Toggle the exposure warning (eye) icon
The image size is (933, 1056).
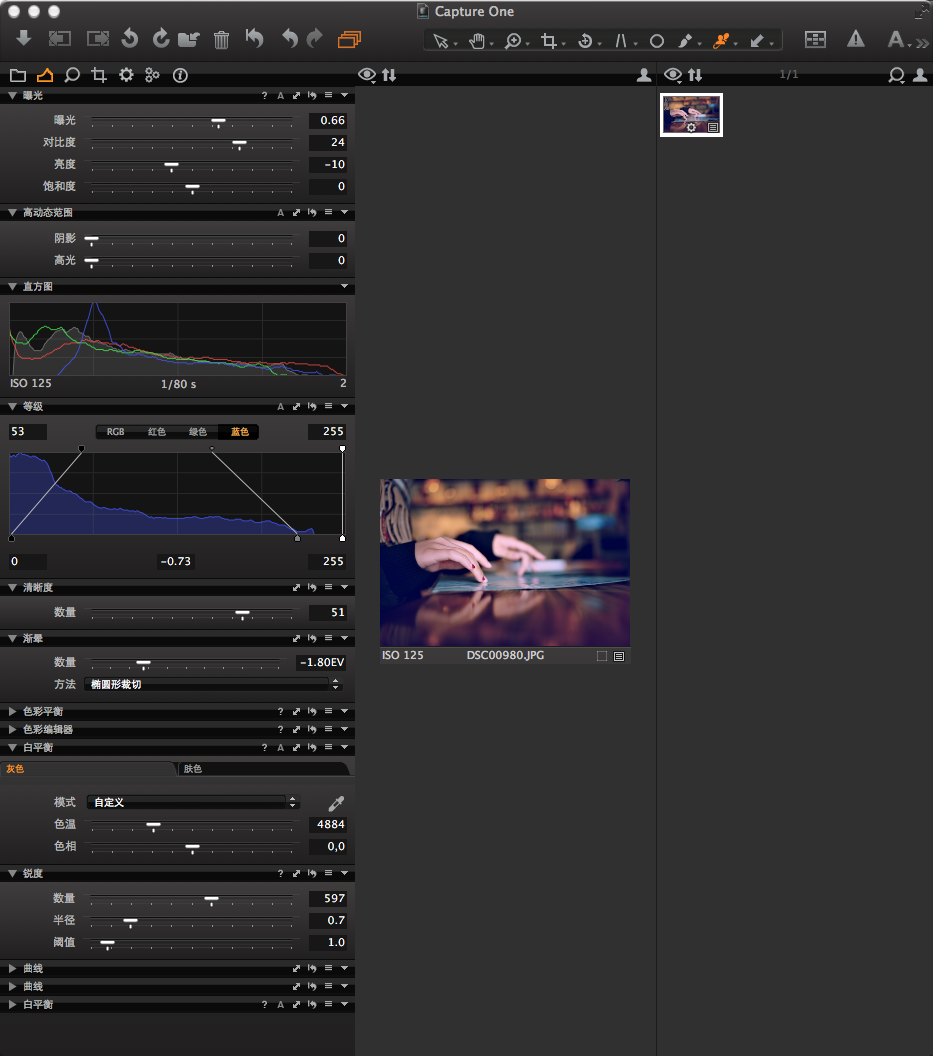pyautogui.click(x=366, y=75)
